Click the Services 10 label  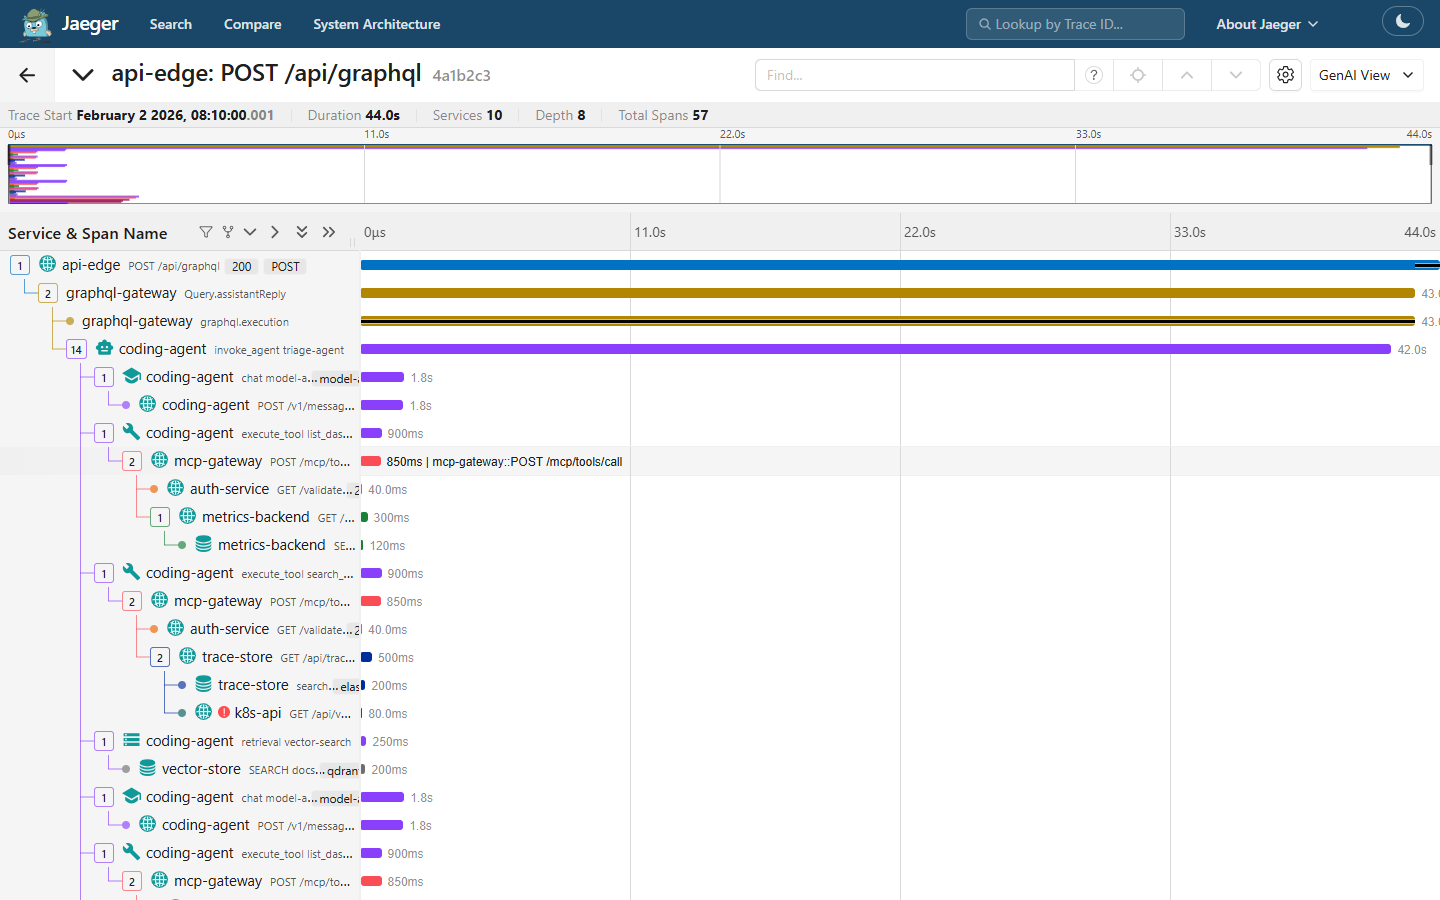pos(467,115)
